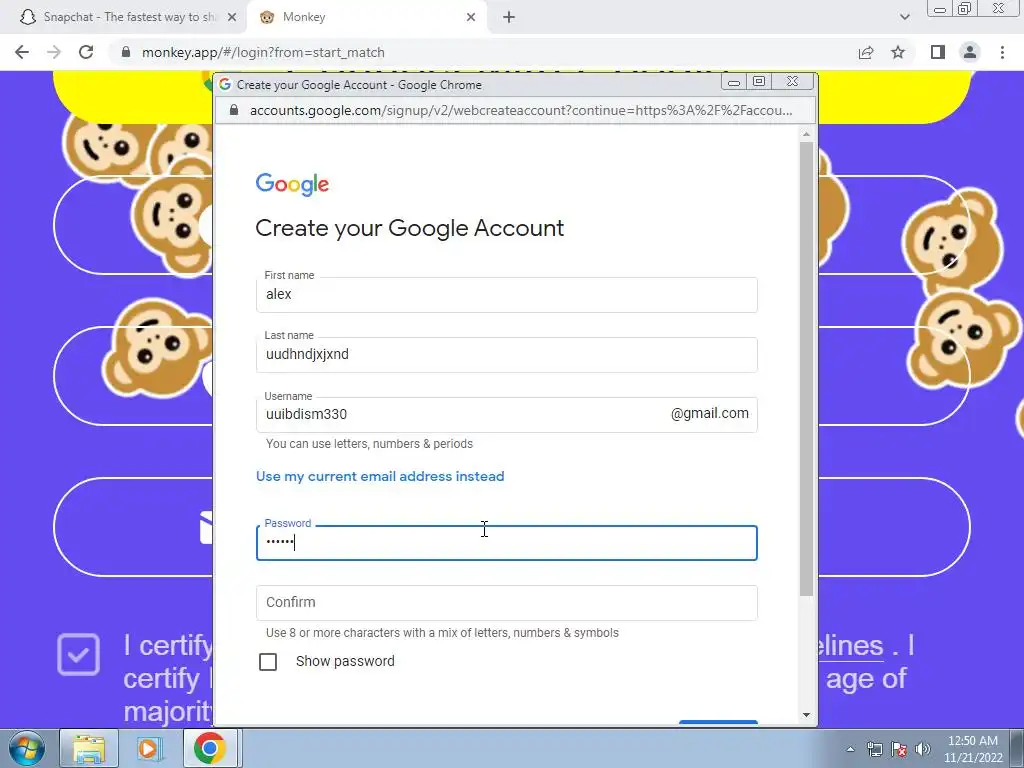Click the taskbar clock 12:50 AM
Image resolution: width=1024 pixels, height=768 pixels.
pyautogui.click(x=973, y=749)
